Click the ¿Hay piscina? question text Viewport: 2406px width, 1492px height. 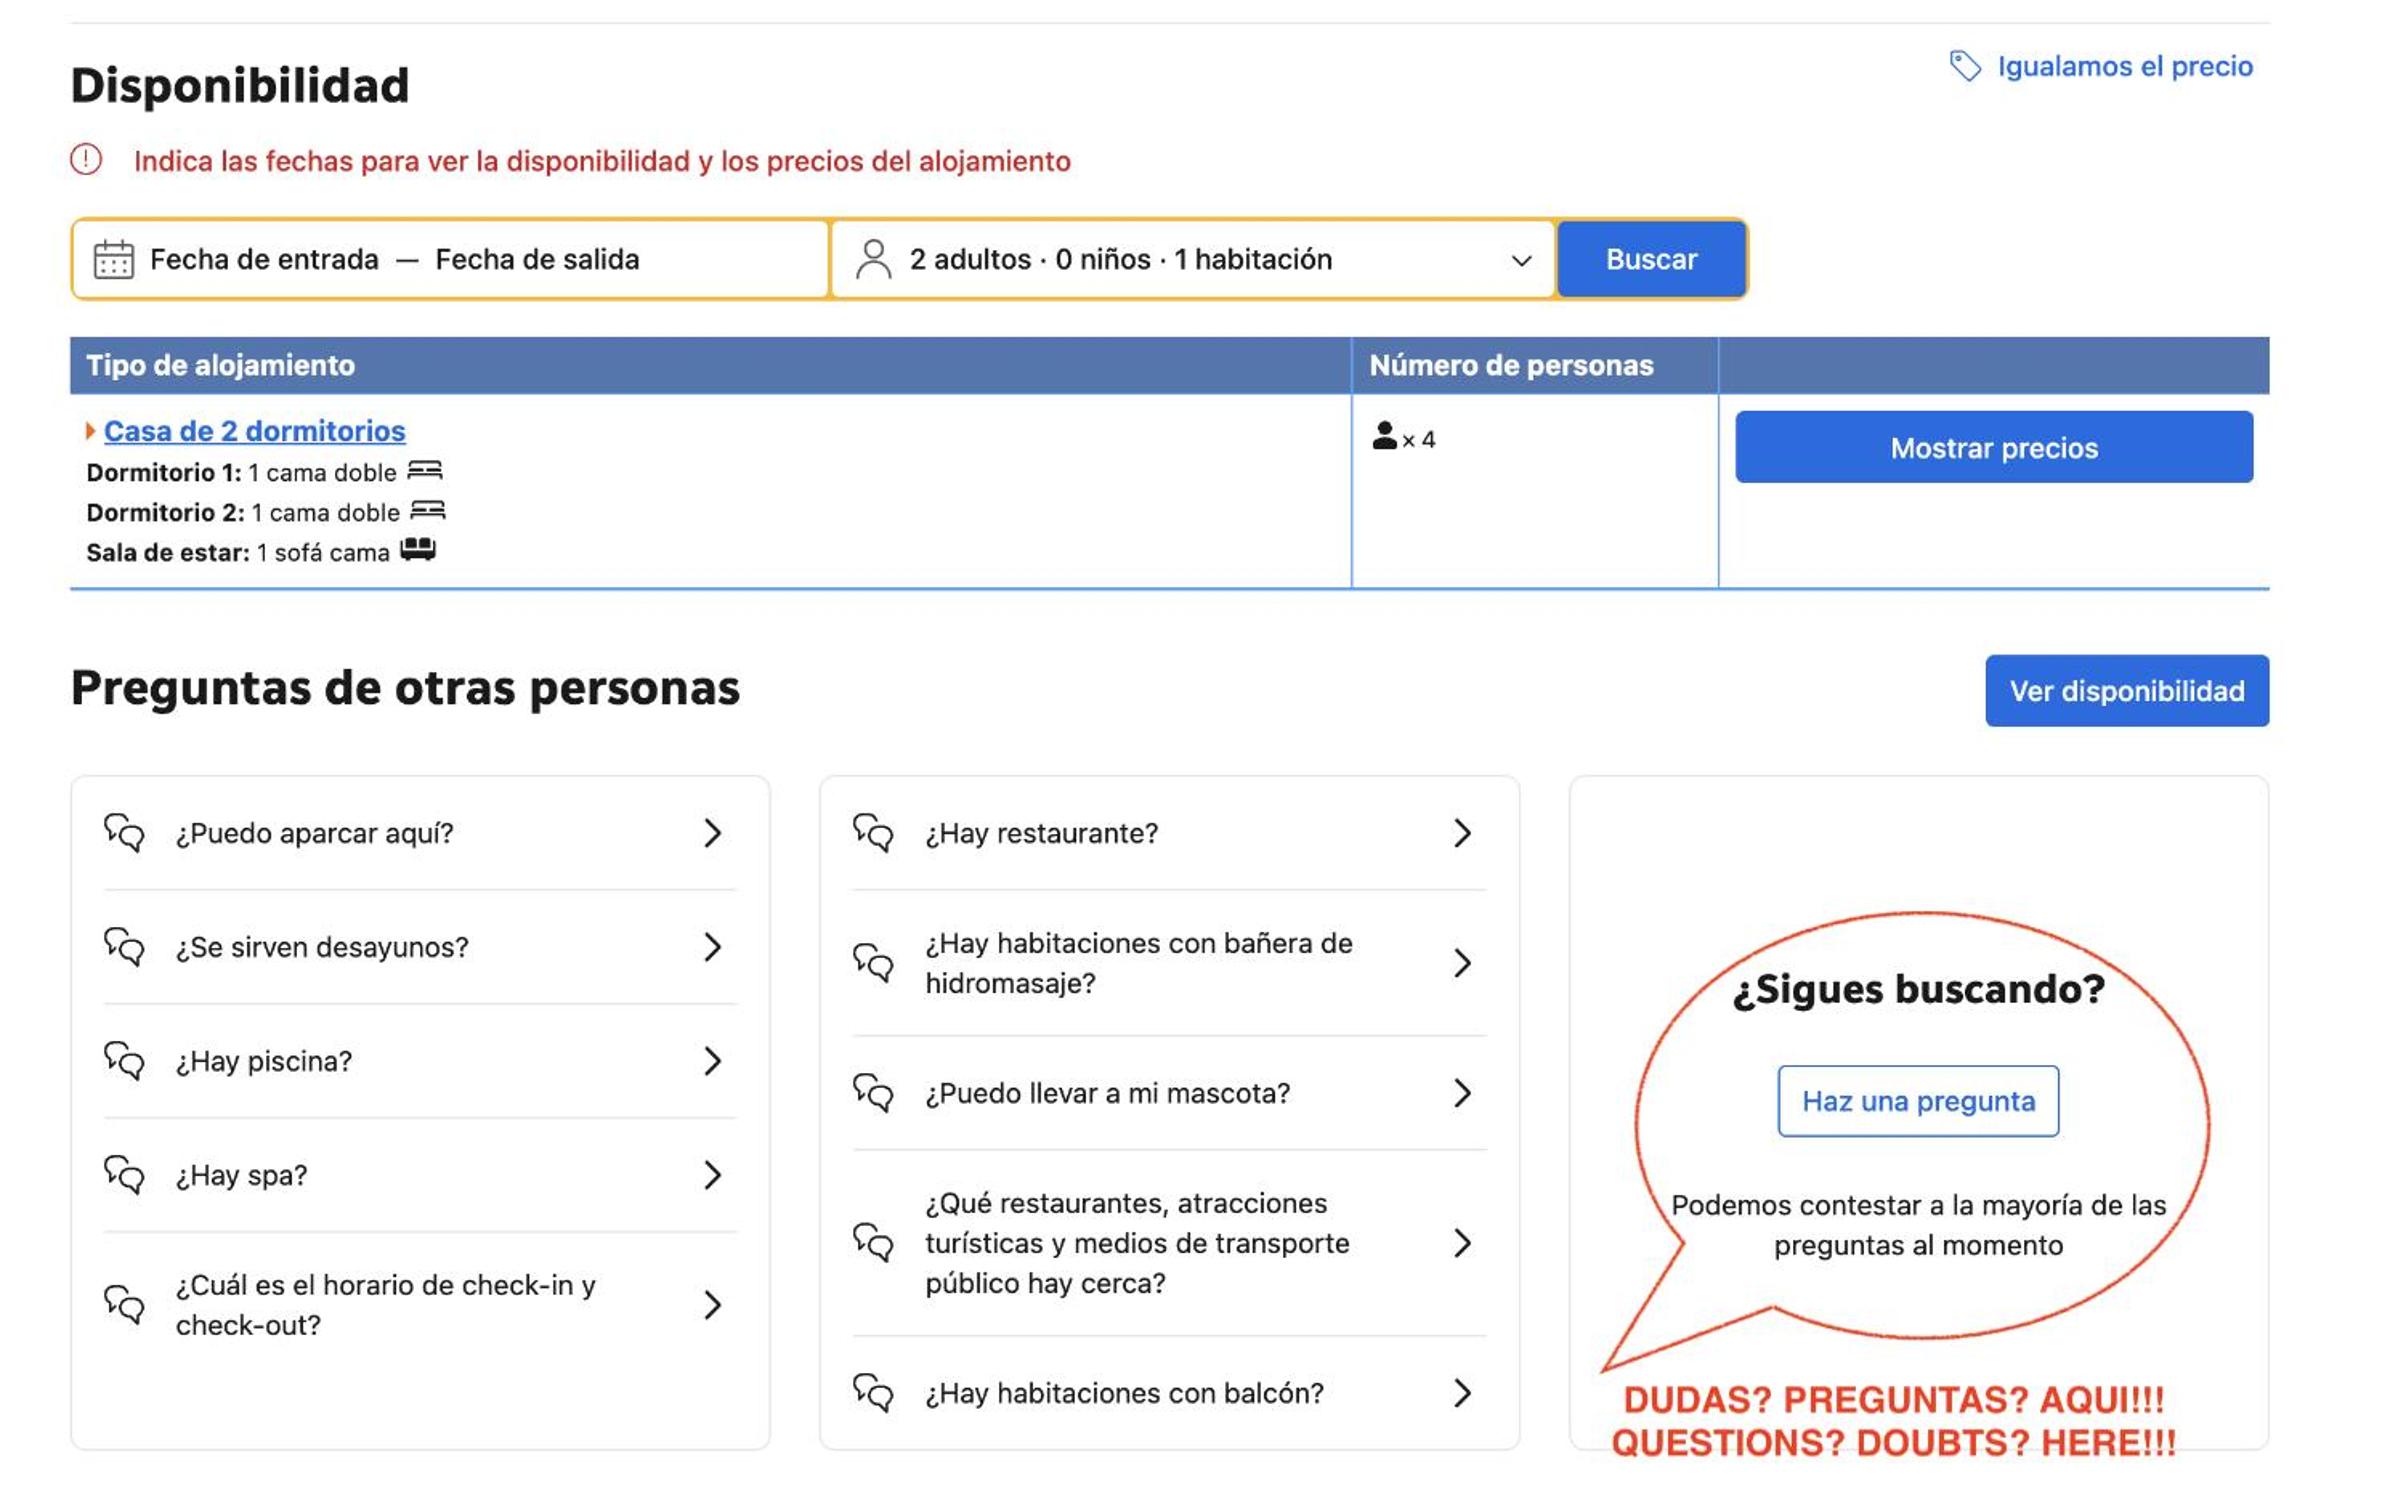coord(264,1060)
